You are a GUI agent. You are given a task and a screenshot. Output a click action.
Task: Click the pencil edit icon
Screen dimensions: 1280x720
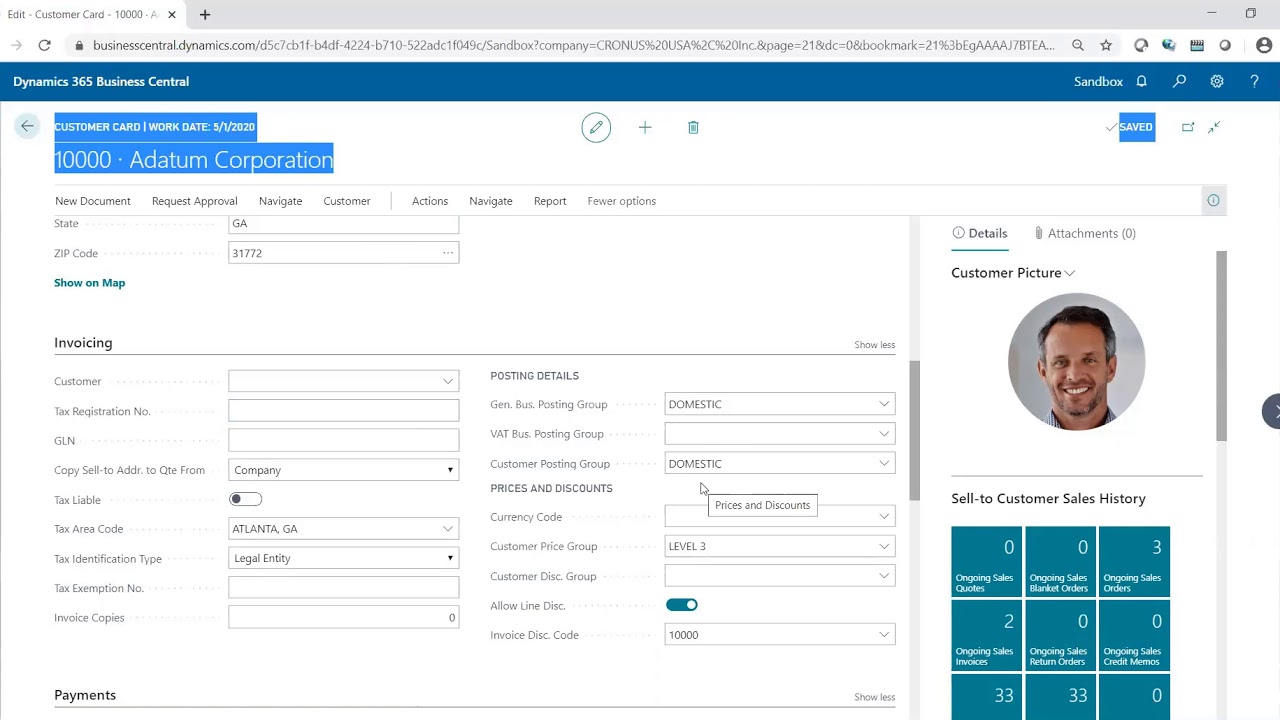click(596, 127)
